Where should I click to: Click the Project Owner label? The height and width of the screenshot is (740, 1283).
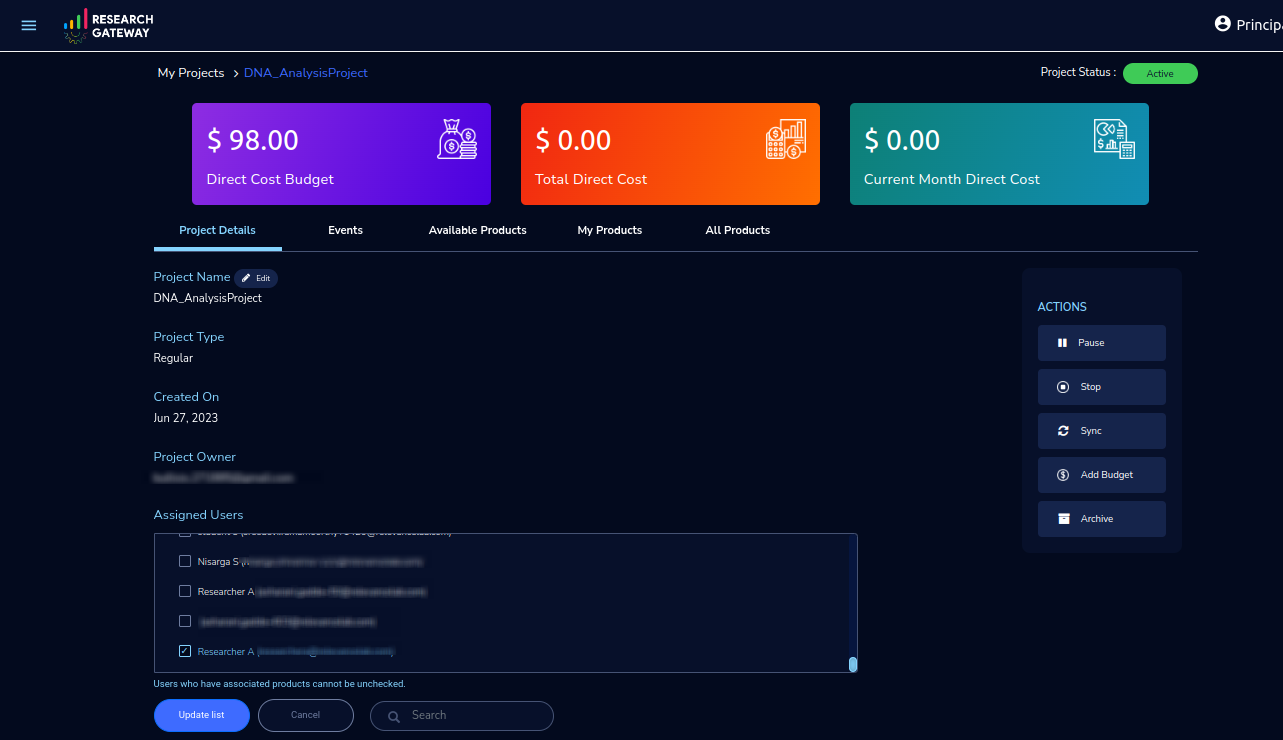click(195, 457)
